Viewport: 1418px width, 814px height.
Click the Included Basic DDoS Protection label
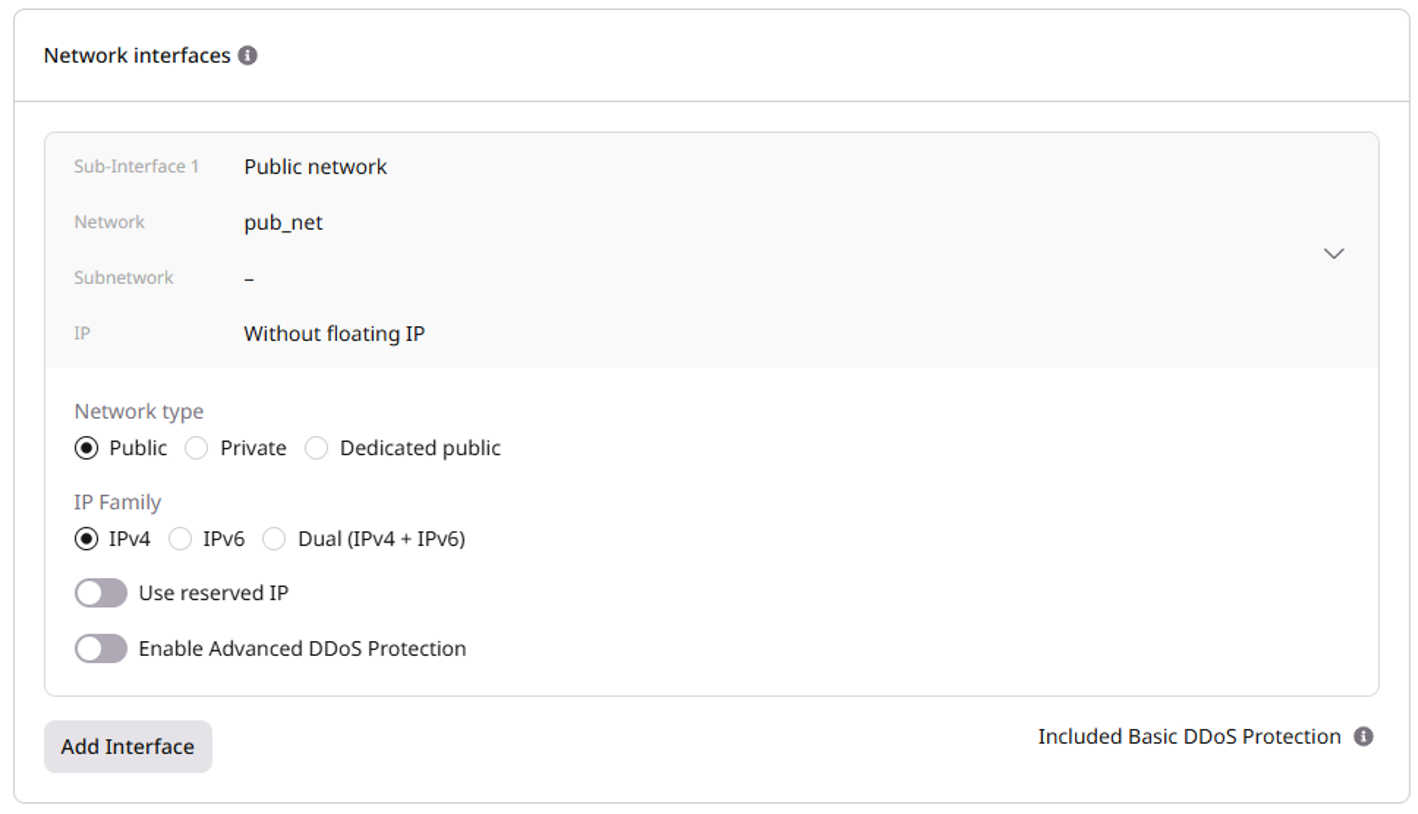[1188, 736]
